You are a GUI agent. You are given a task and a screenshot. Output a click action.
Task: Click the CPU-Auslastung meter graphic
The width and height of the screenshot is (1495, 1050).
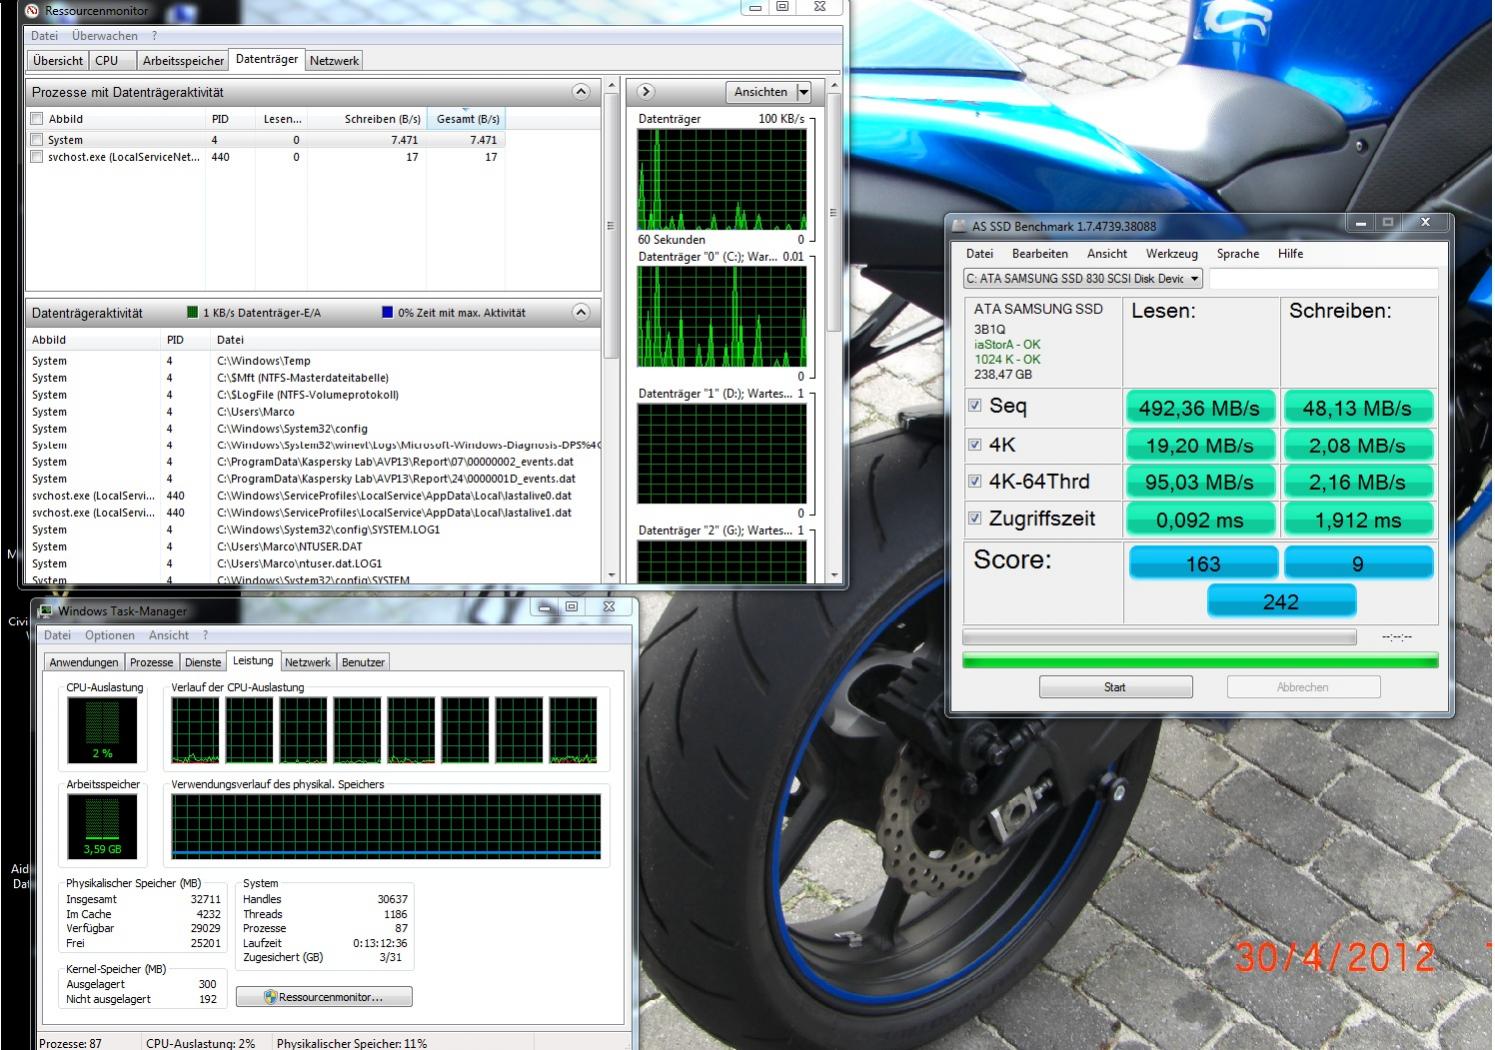pyautogui.click(x=102, y=730)
